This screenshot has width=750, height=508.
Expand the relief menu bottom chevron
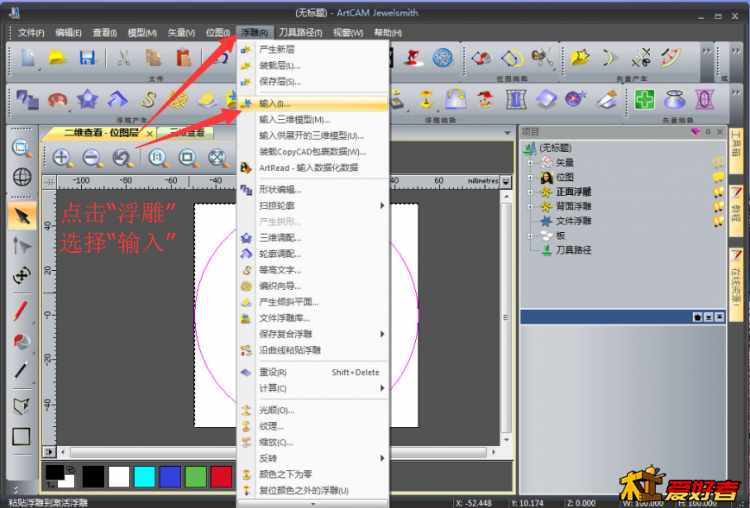[313, 503]
